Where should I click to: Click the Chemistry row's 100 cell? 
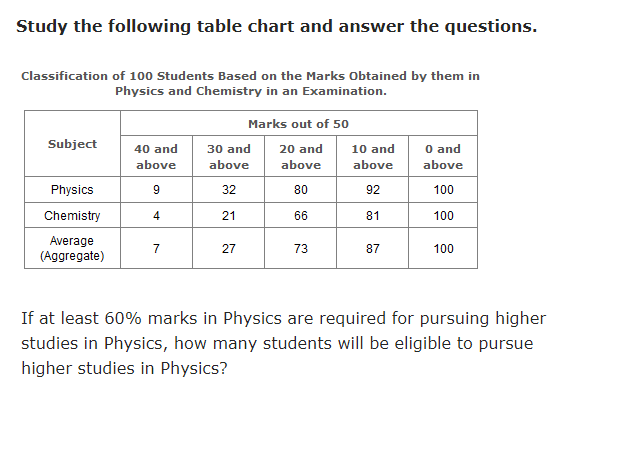coord(444,216)
